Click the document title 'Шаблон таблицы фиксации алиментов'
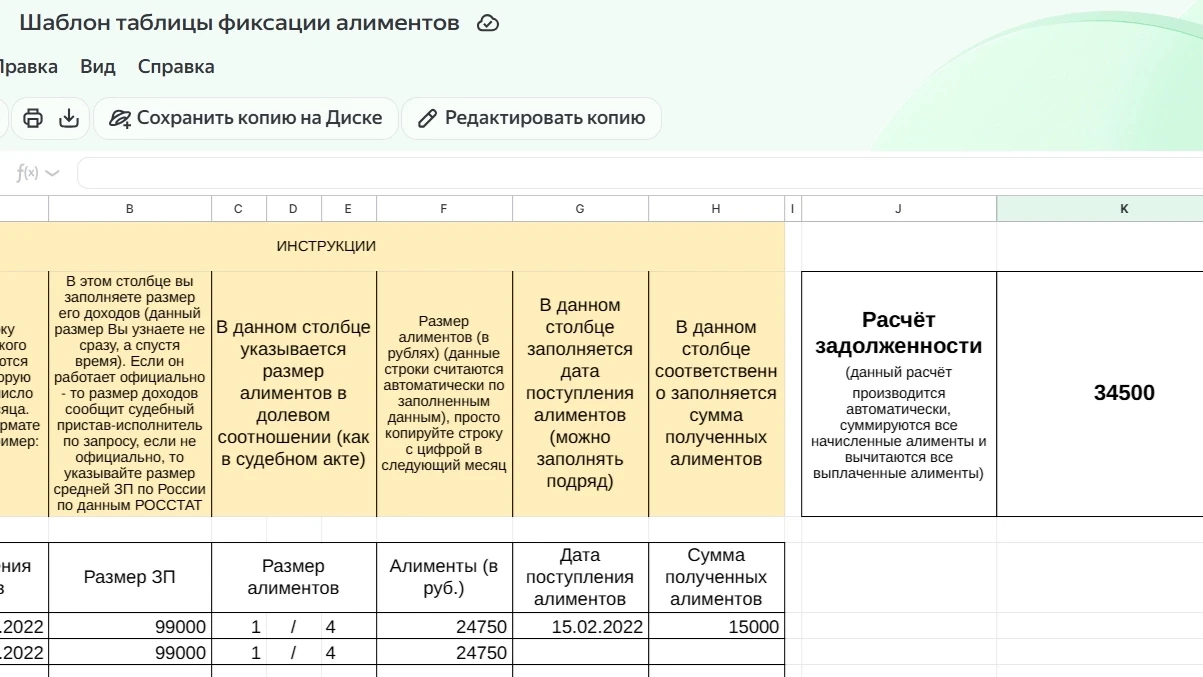This screenshot has height=677, width=1203. pos(239,23)
